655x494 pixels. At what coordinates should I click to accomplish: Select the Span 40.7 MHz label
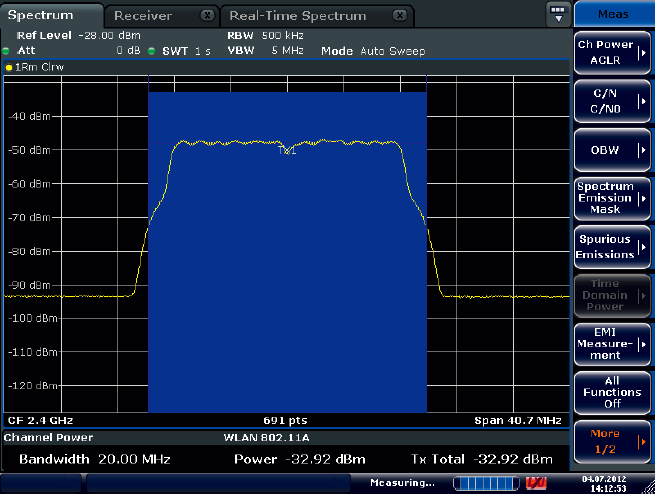[x=518, y=420]
